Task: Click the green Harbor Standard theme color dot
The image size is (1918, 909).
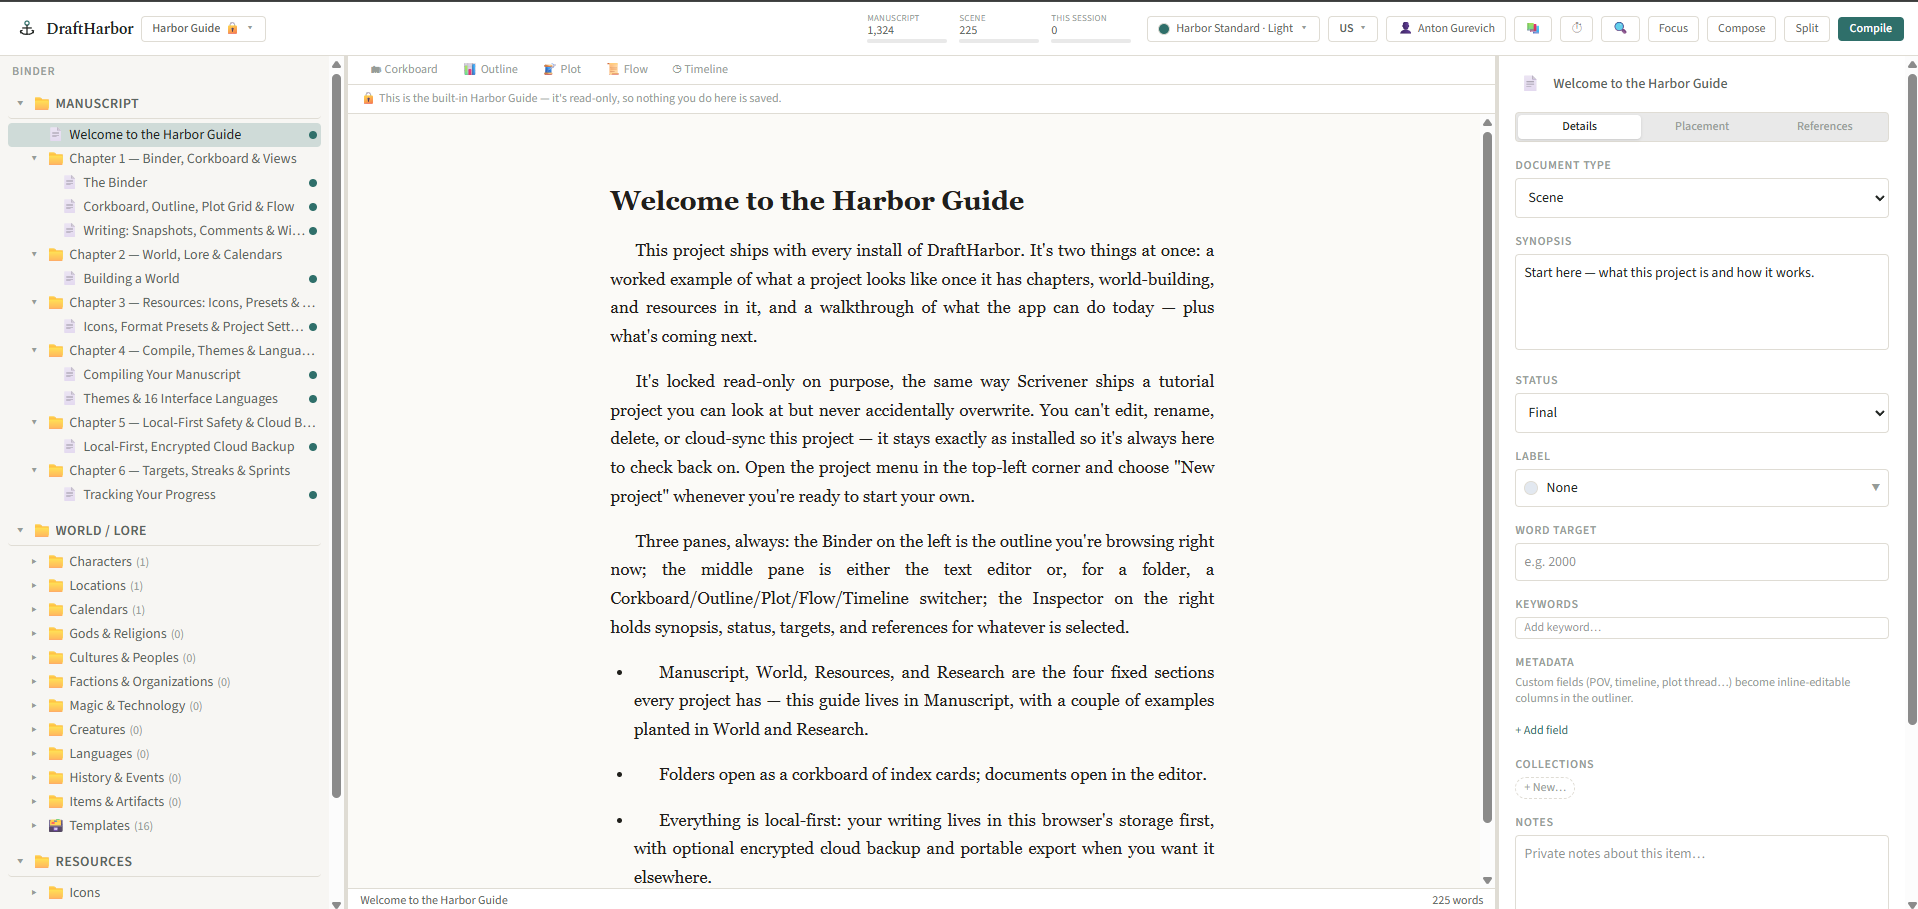Action: (1164, 29)
